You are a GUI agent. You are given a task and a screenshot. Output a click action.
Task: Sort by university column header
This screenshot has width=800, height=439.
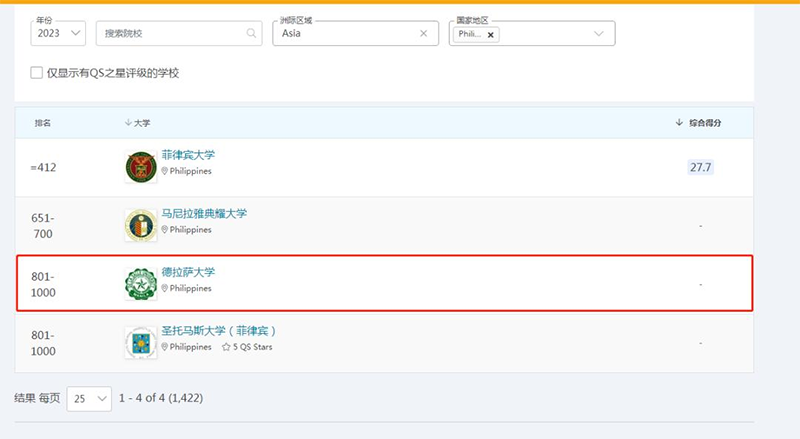tap(137, 123)
